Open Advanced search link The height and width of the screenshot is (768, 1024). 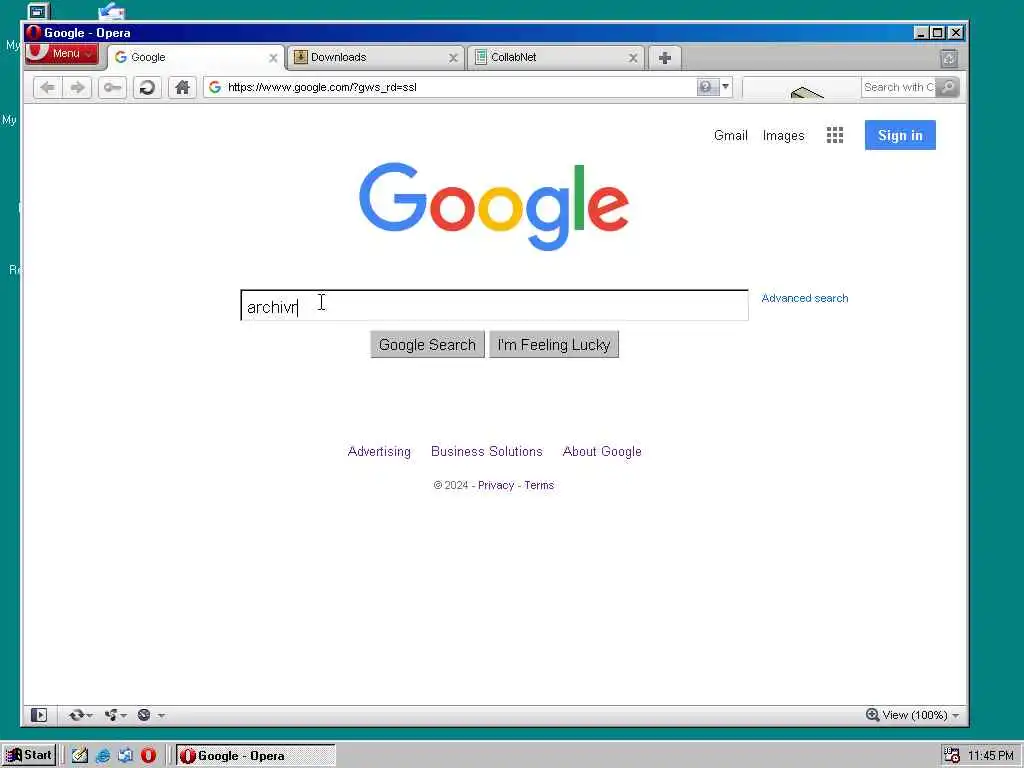click(805, 298)
